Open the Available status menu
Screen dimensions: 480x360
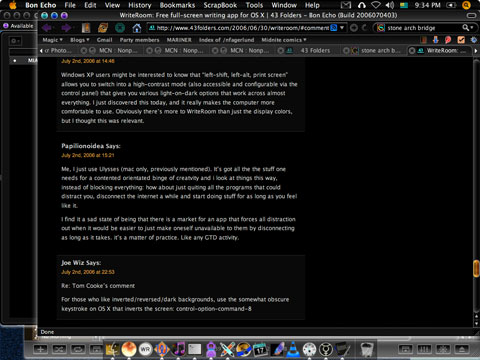click(18, 26)
